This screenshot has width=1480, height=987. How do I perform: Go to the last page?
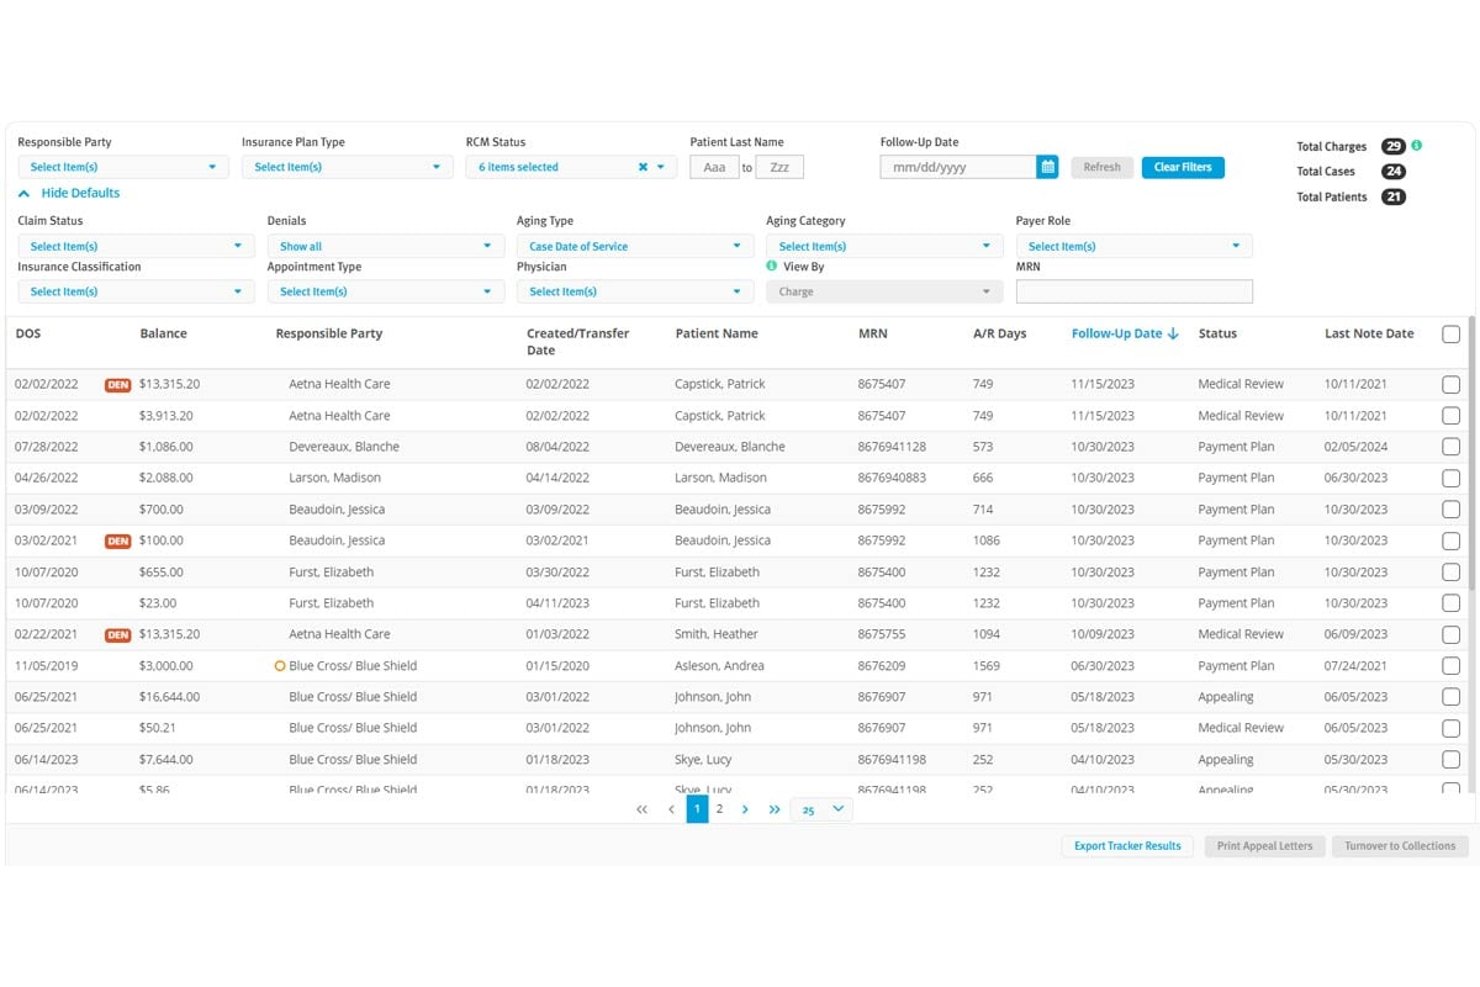point(774,809)
